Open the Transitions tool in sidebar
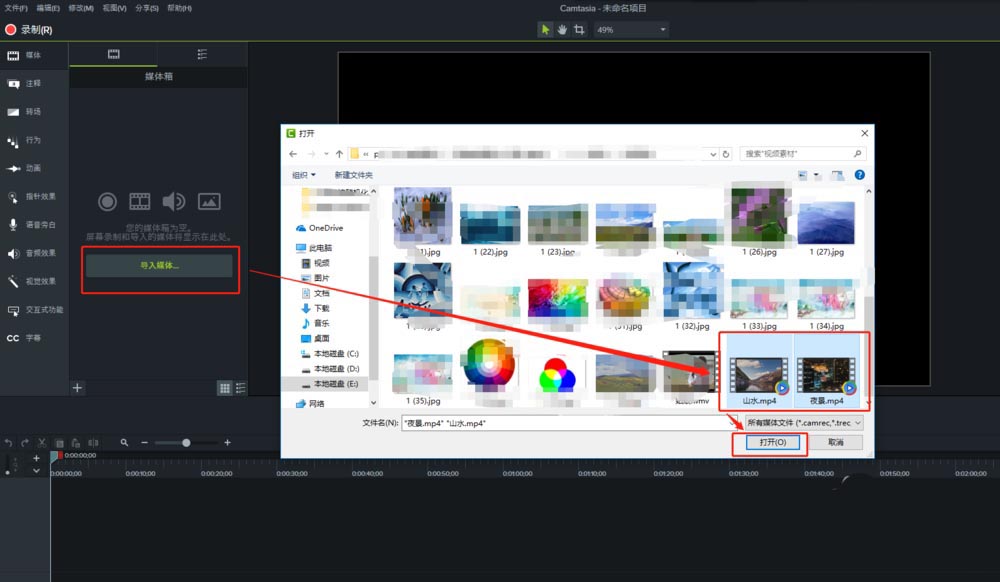The width and height of the screenshot is (1000, 582). pyautogui.click(x=24, y=112)
